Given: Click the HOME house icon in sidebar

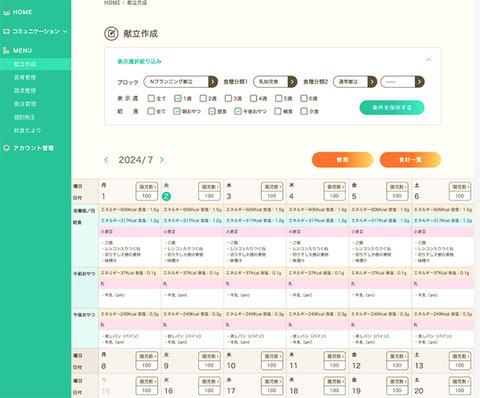Looking at the screenshot, I should click(6, 12).
